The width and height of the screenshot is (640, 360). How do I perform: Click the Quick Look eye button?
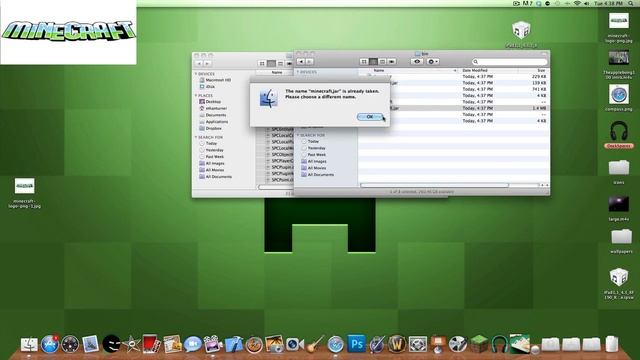point(417,62)
